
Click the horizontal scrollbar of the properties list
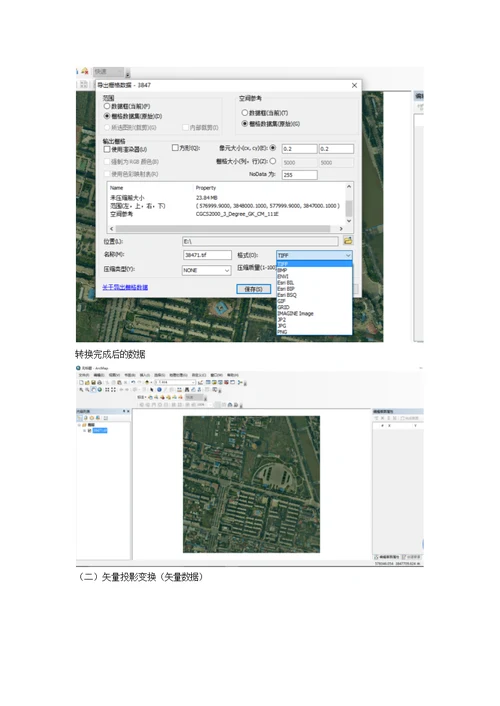click(225, 229)
